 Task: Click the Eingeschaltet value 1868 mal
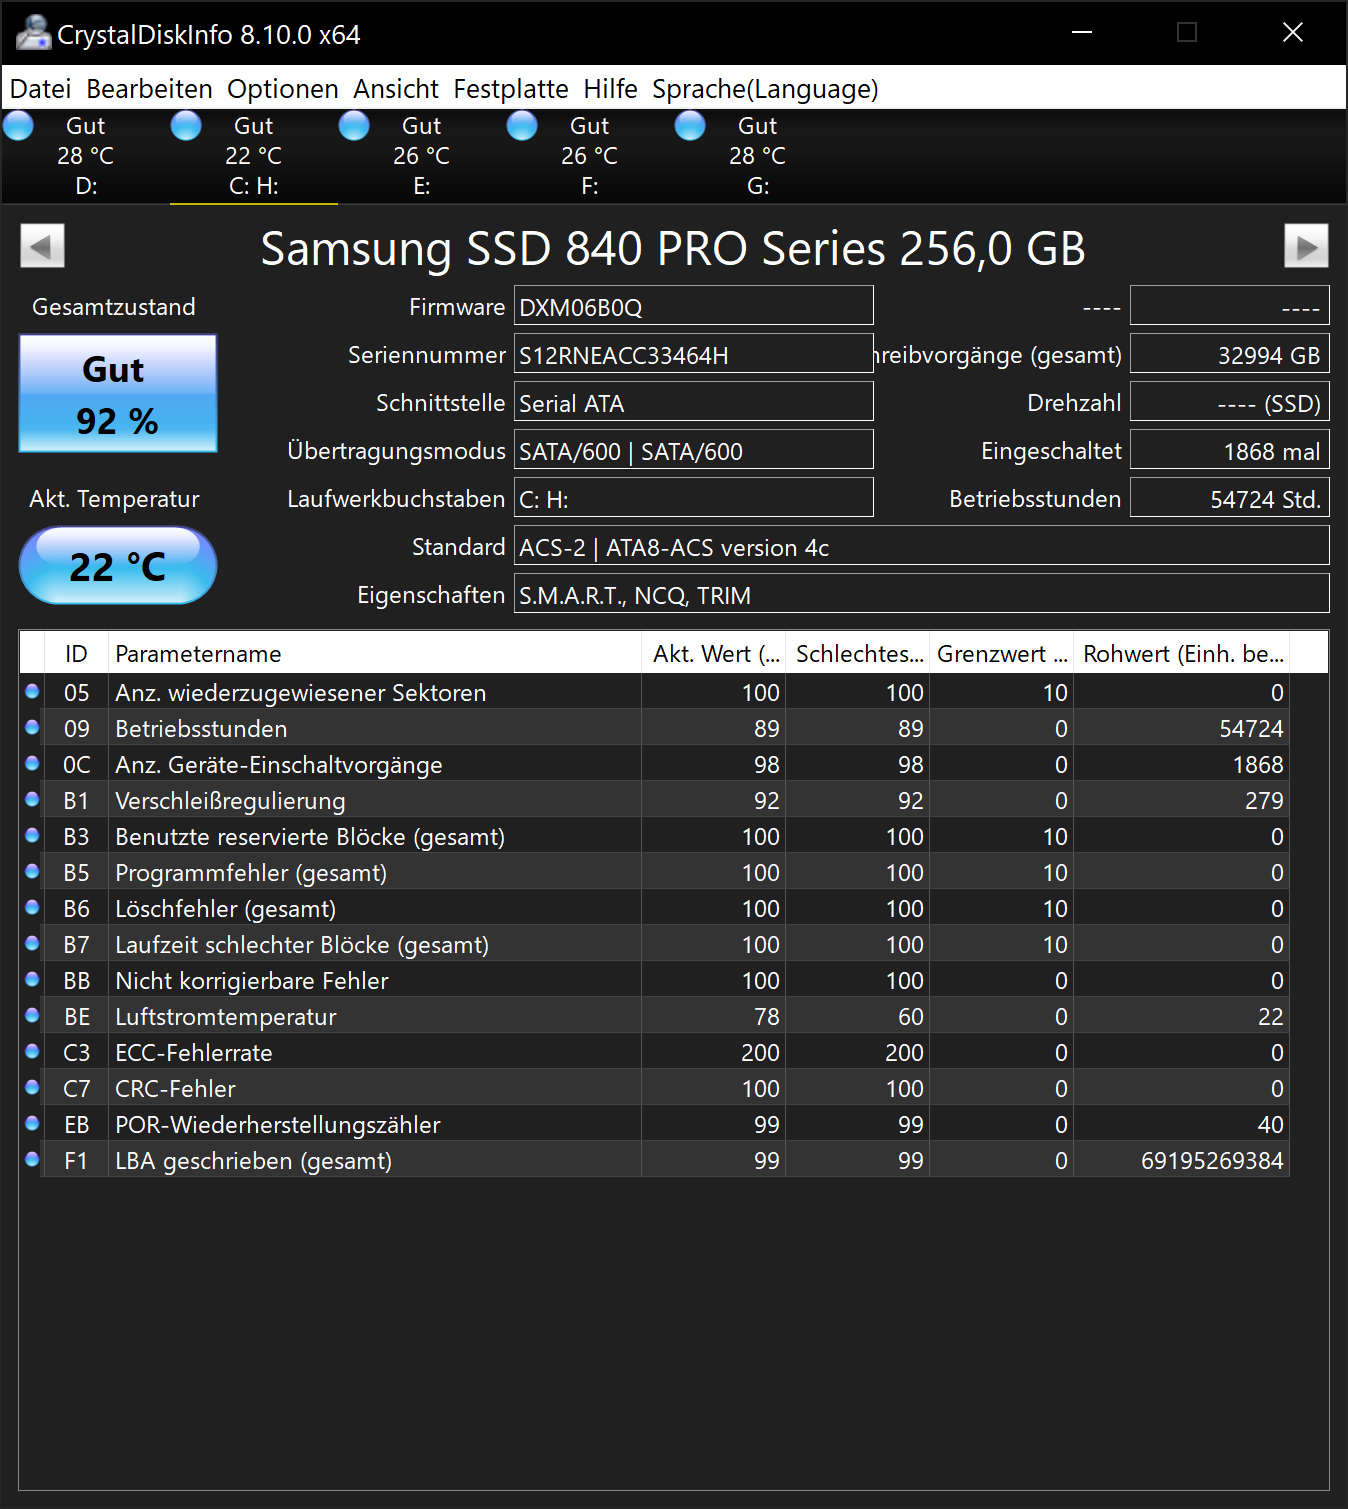[x=1230, y=450]
